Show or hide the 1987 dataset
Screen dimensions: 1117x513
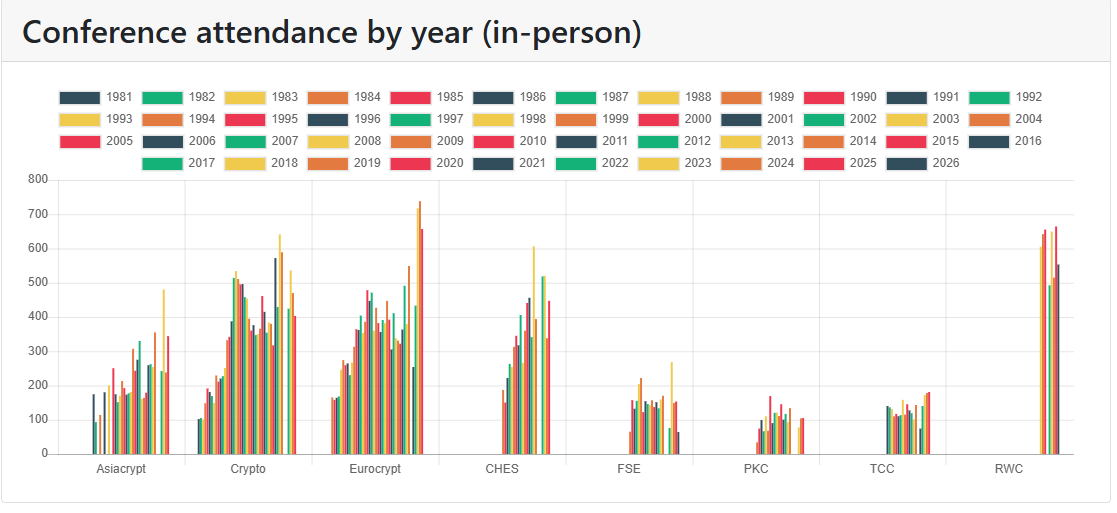pos(576,98)
